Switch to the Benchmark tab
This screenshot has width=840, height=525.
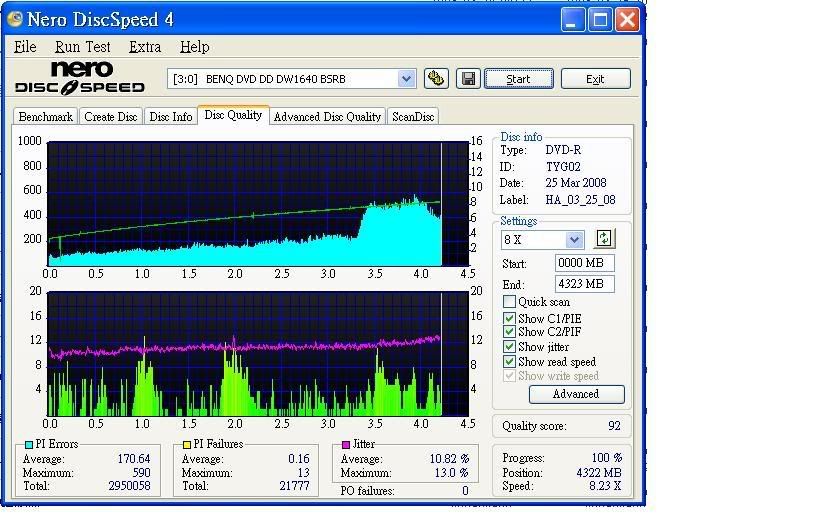[x=46, y=116]
